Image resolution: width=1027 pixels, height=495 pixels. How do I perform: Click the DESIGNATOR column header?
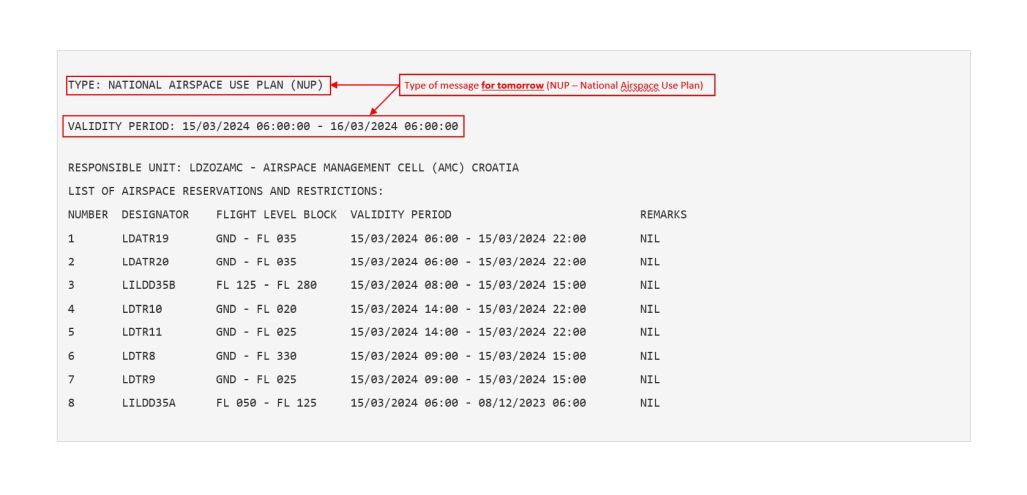pos(155,215)
